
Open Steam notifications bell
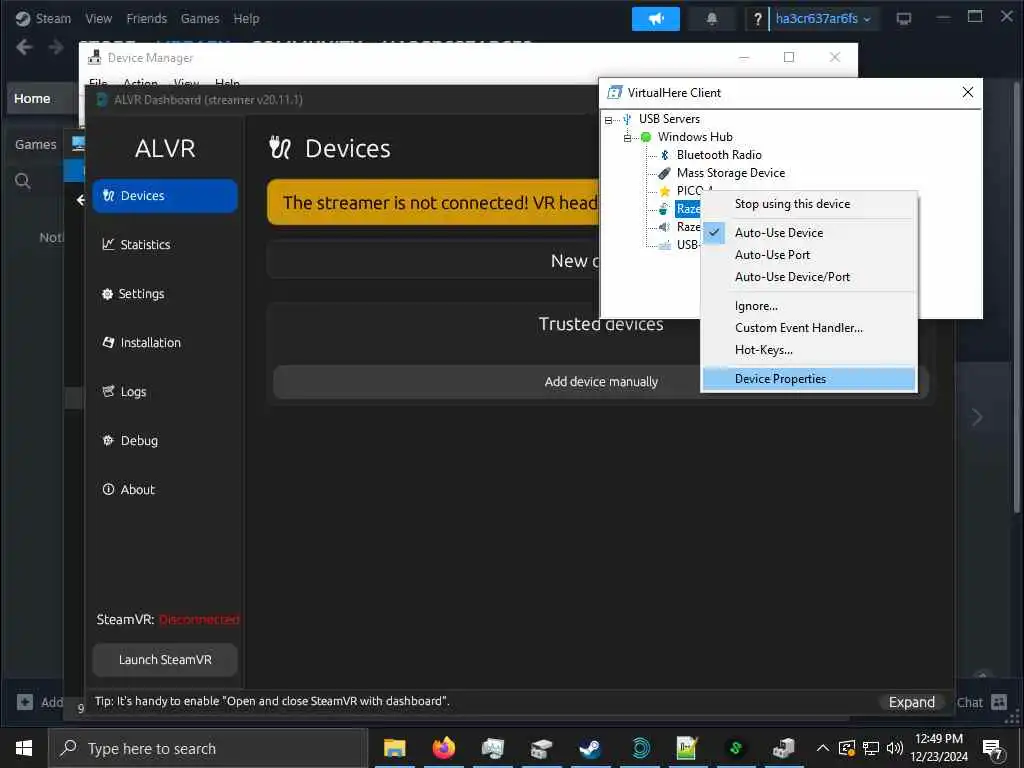point(712,19)
